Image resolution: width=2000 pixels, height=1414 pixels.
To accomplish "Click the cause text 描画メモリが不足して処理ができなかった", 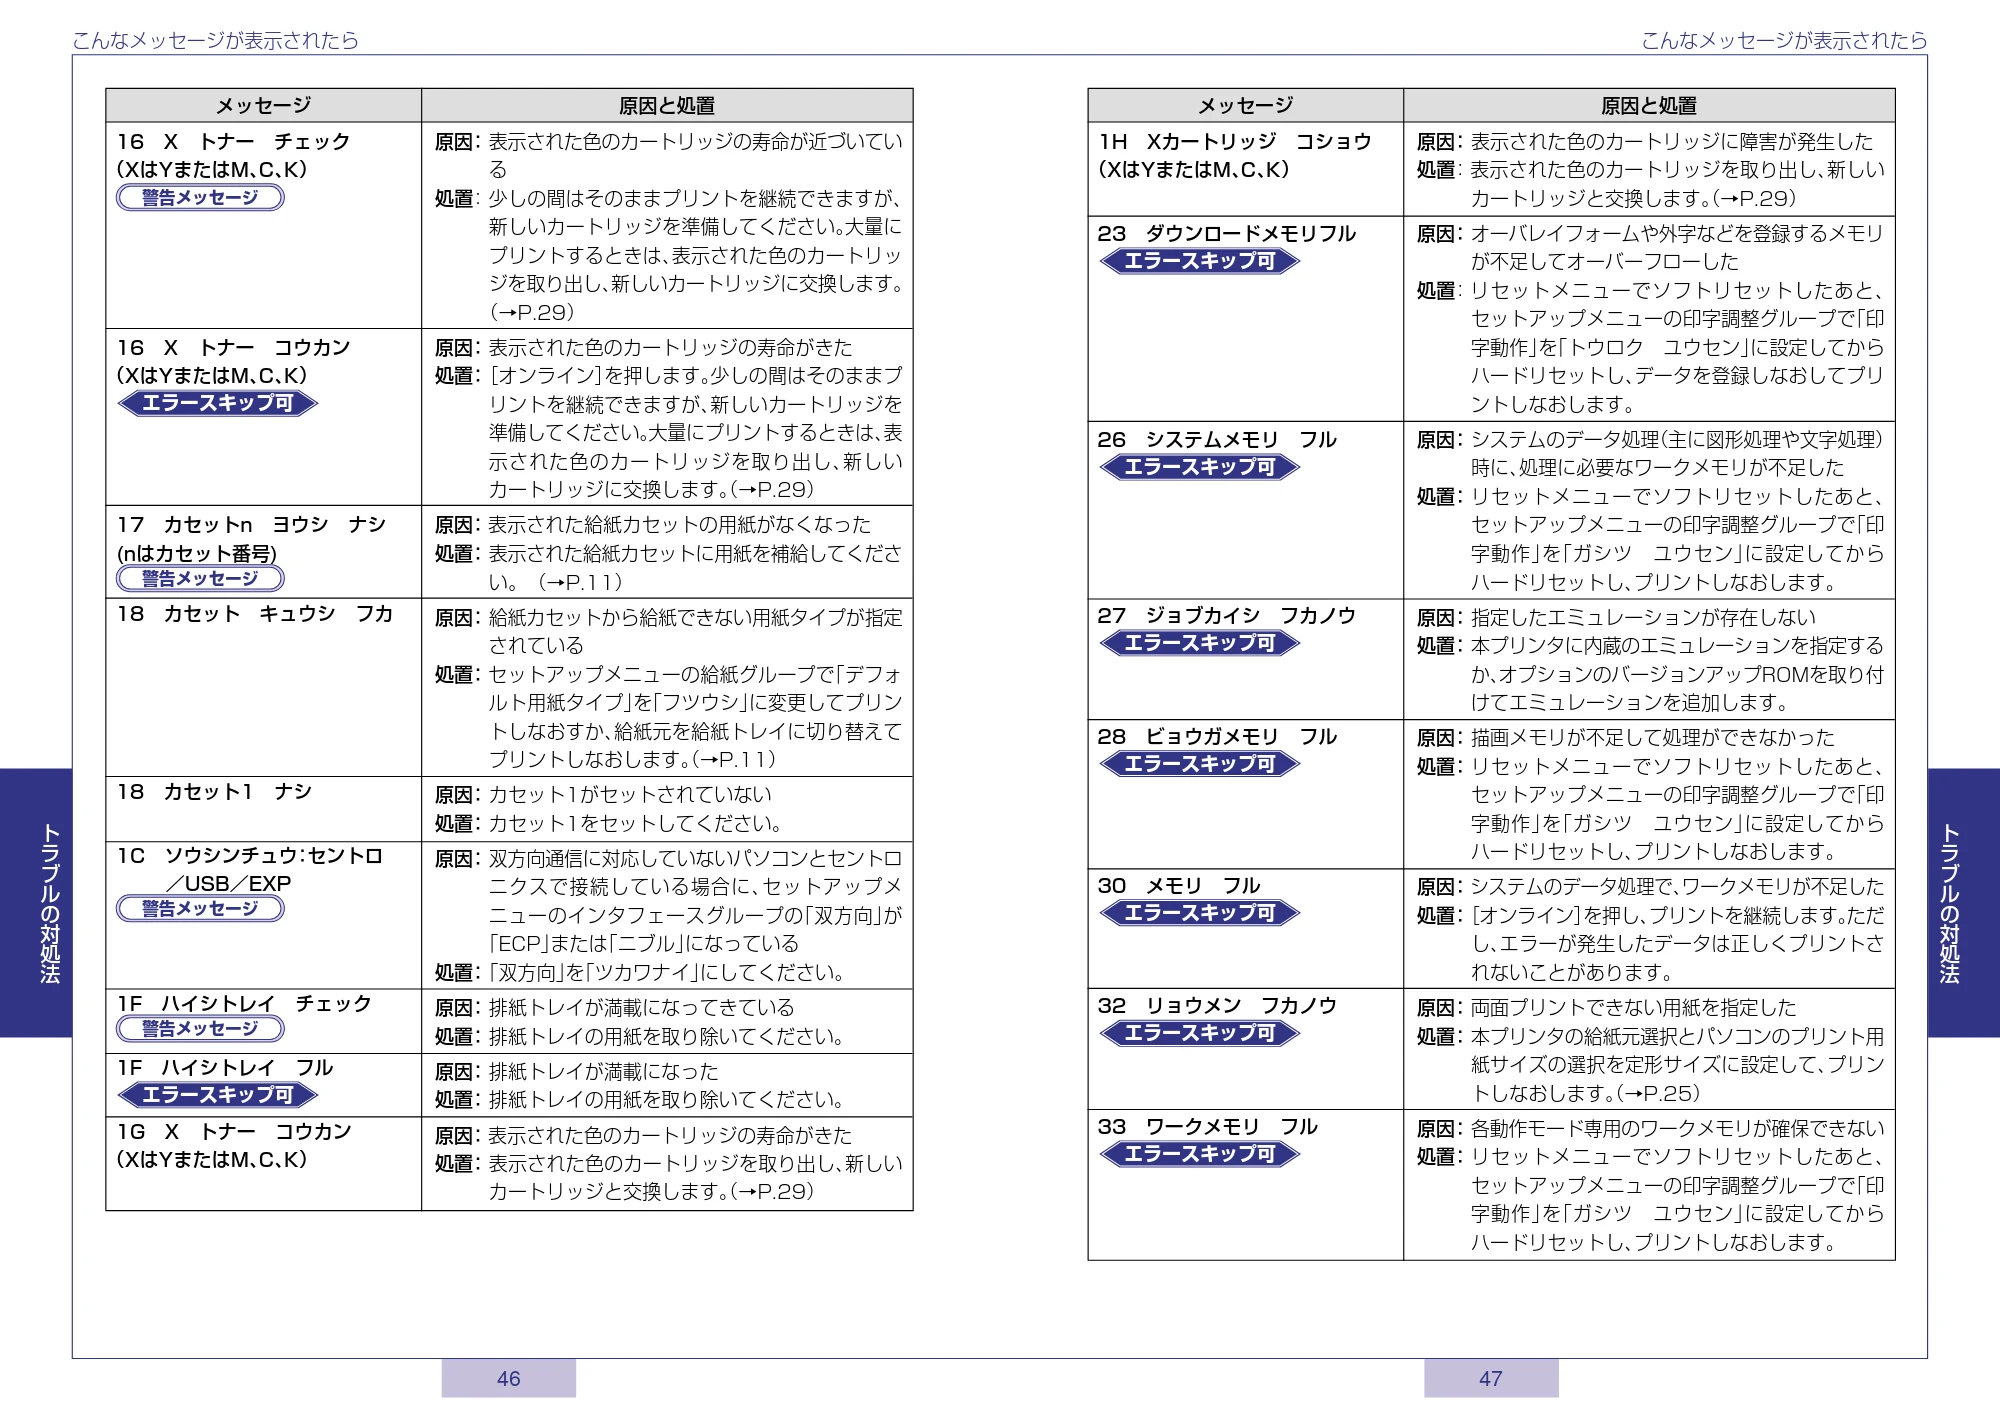I will coord(1652,737).
